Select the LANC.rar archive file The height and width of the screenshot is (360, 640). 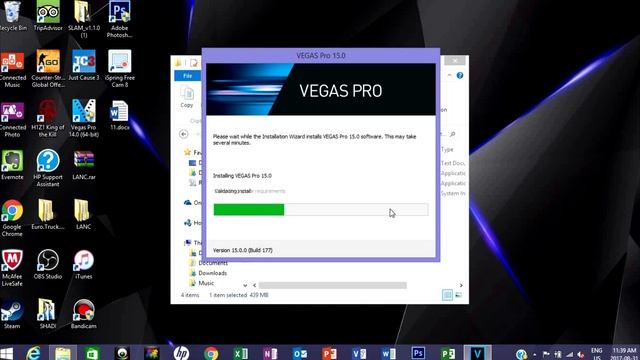[x=83, y=165]
